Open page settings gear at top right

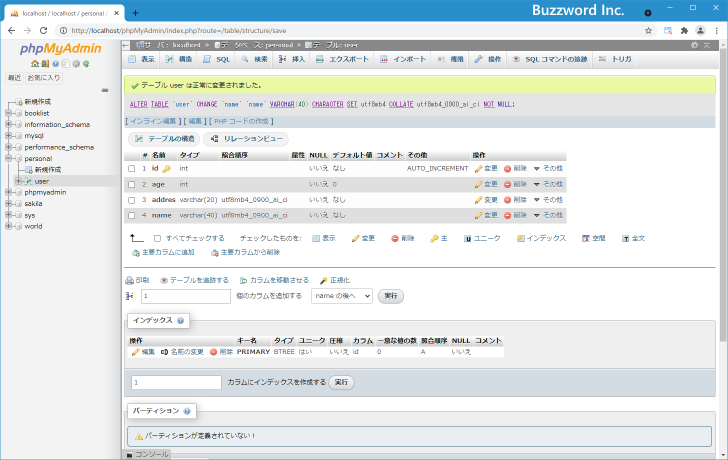pyautogui.click(x=695, y=45)
